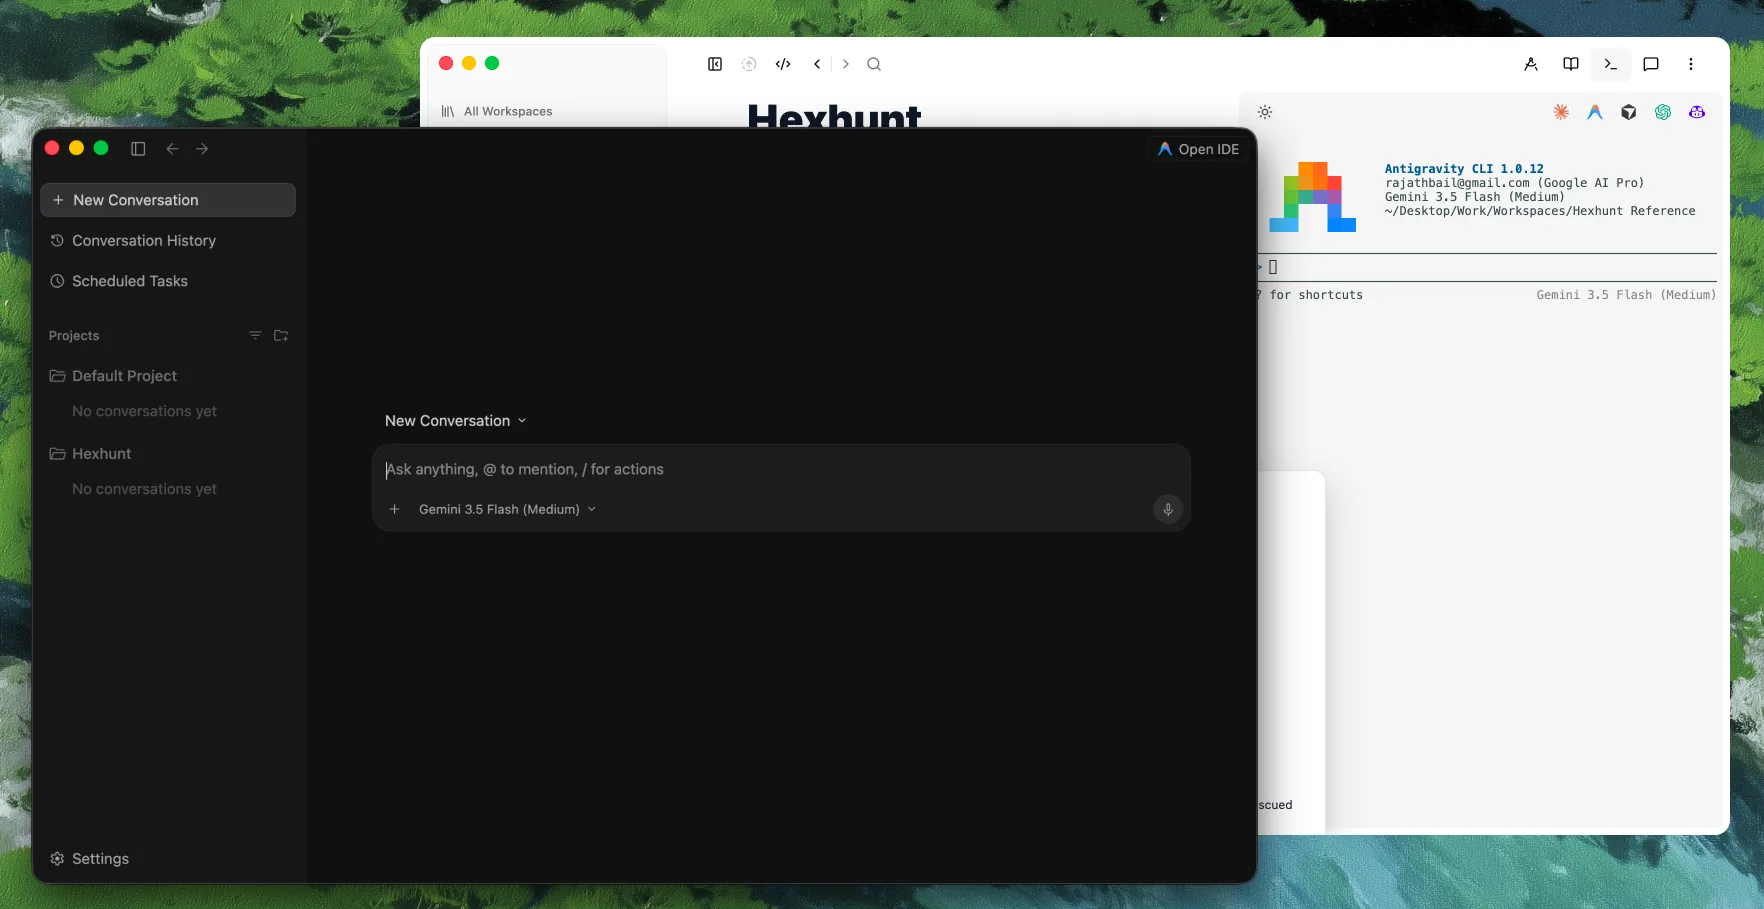This screenshot has height=909, width=1764.
Task: Click the chat bubble icon in the Hexhunt toolbar
Action: click(1651, 64)
